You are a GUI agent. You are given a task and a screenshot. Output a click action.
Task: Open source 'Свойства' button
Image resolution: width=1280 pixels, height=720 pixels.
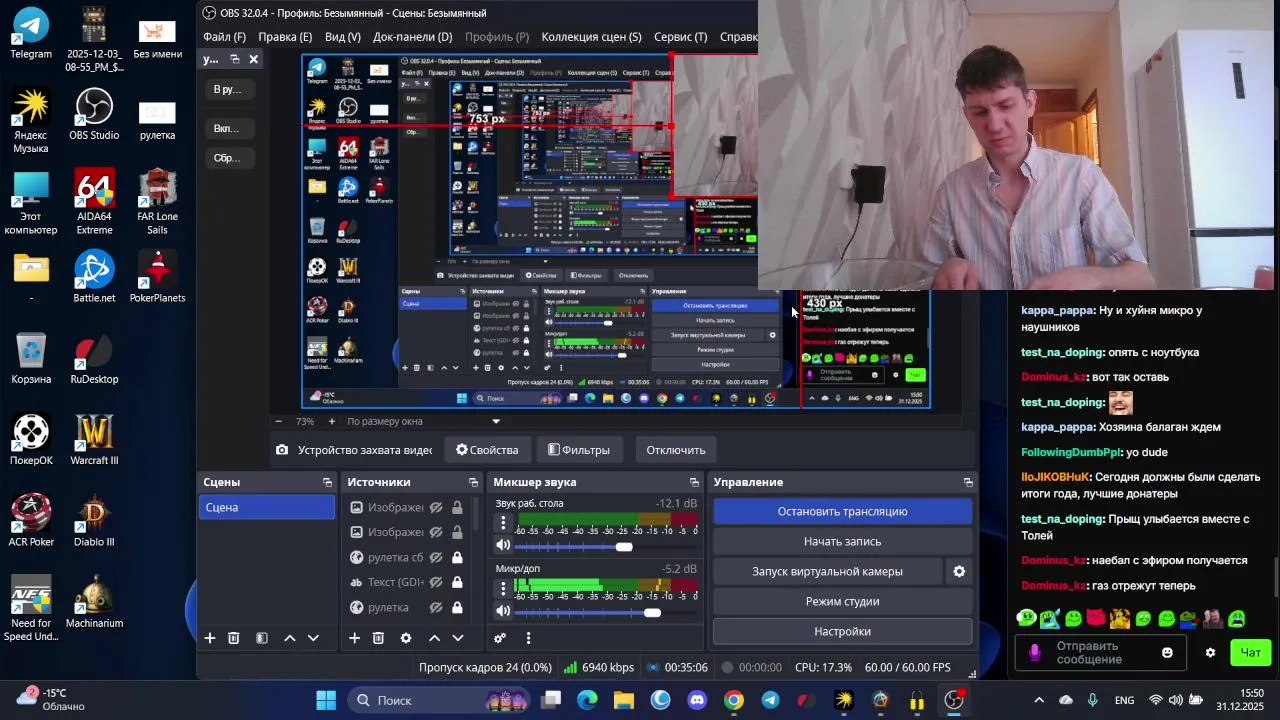pyautogui.click(x=487, y=450)
